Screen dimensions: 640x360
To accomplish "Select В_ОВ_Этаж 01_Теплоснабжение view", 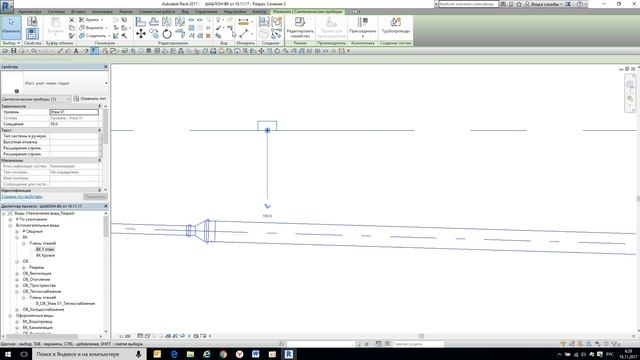I will click(x=65, y=304).
